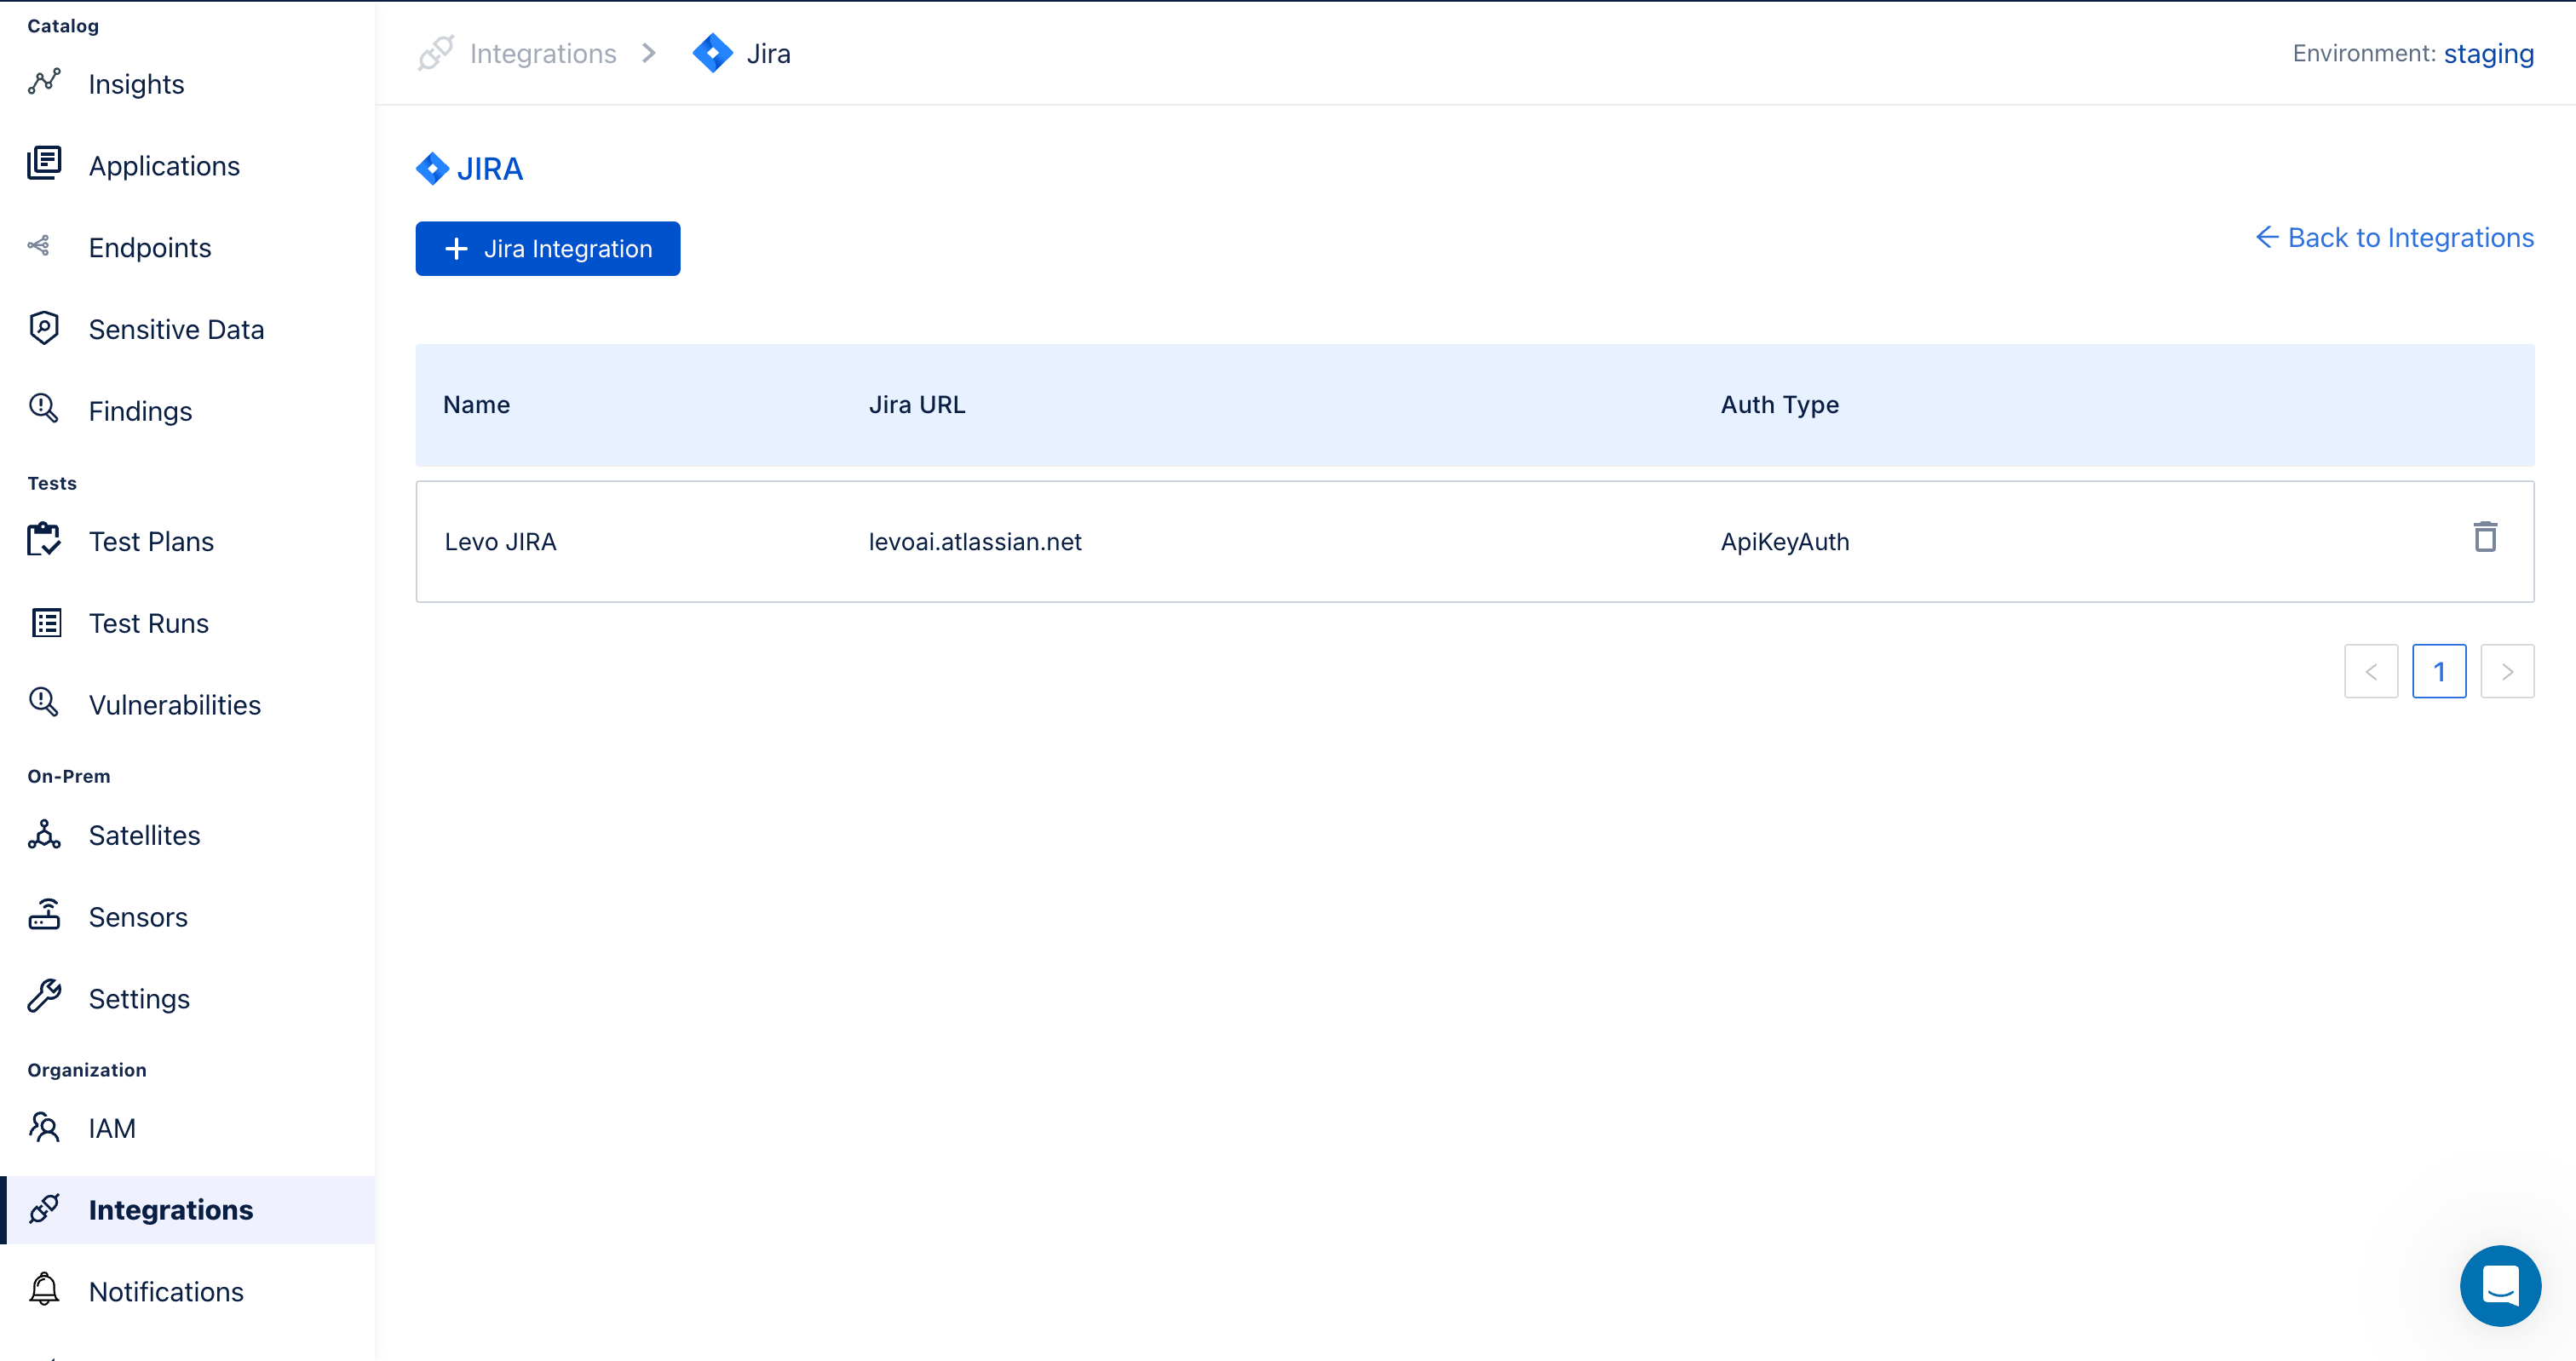Add a new Jira Integration
The width and height of the screenshot is (2576, 1361).
click(x=547, y=249)
